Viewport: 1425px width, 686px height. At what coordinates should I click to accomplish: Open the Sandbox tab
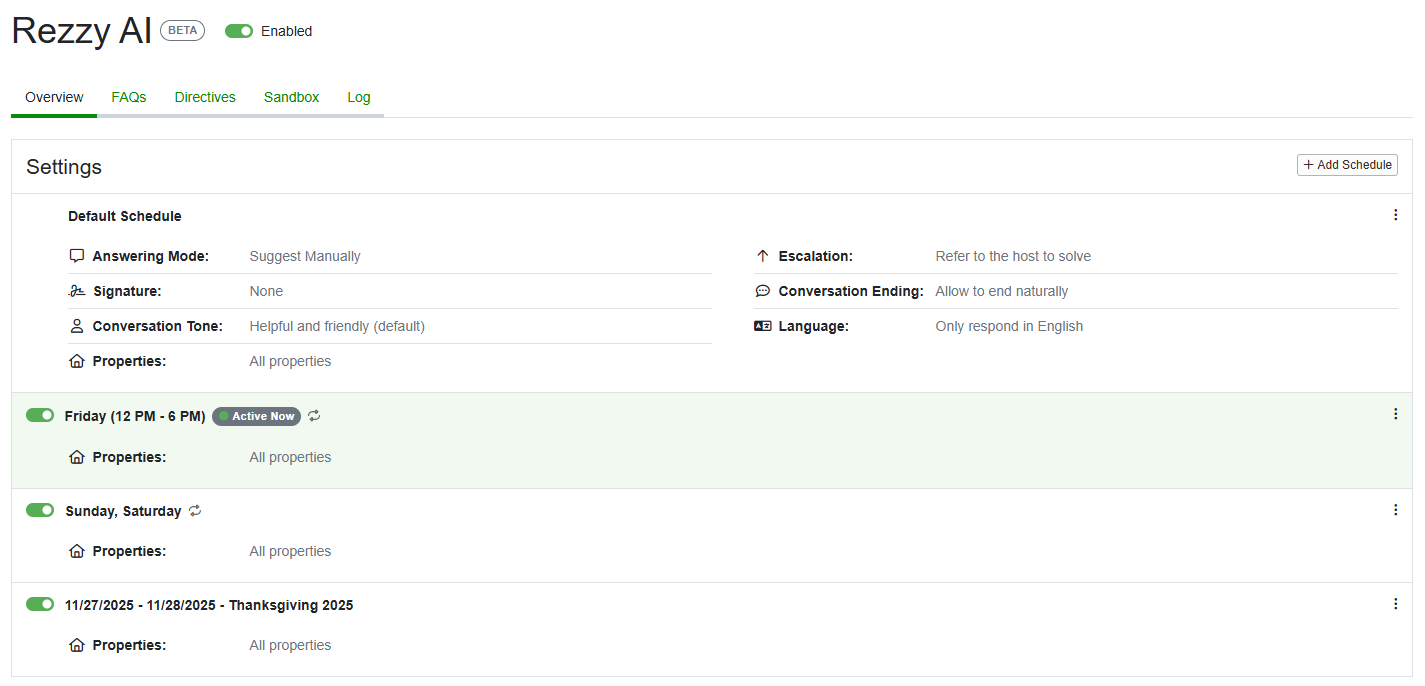[x=291, y=97]
